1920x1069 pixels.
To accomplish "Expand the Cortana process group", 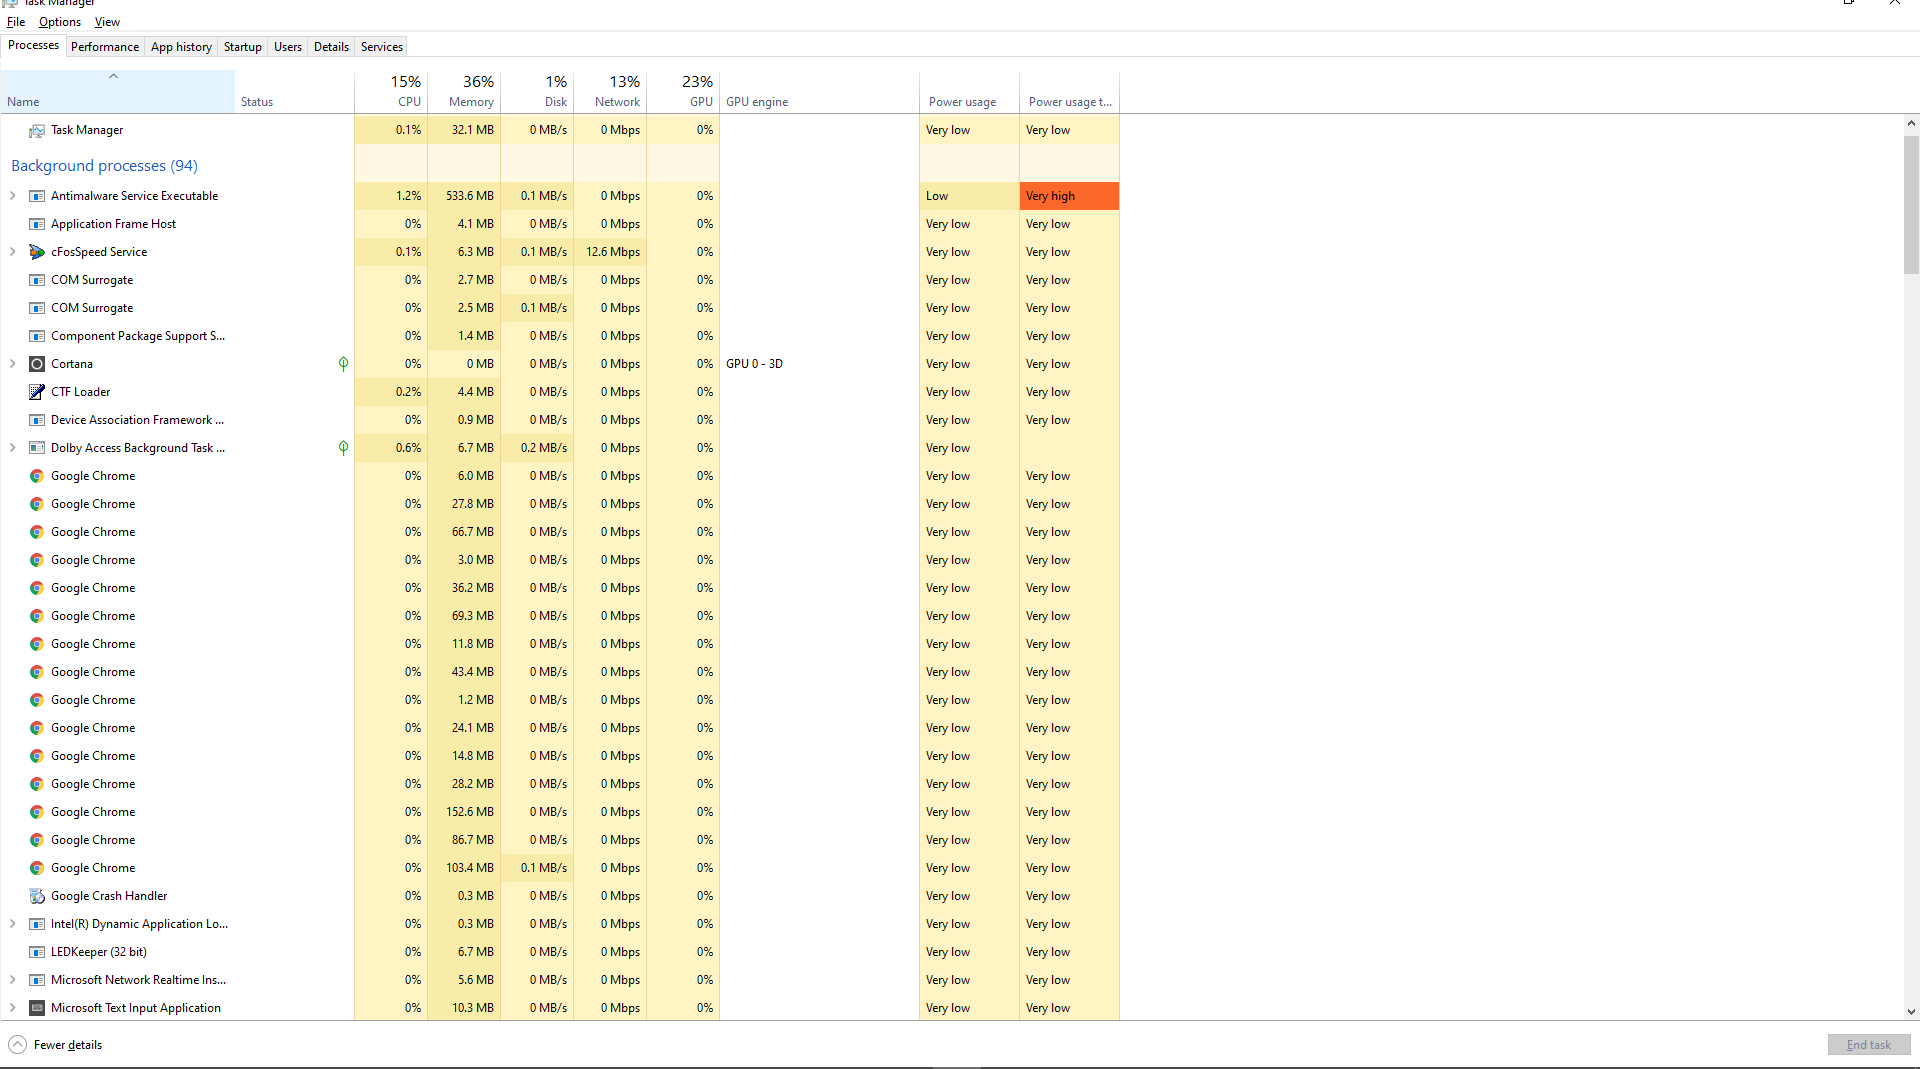I will pos(13,364).
